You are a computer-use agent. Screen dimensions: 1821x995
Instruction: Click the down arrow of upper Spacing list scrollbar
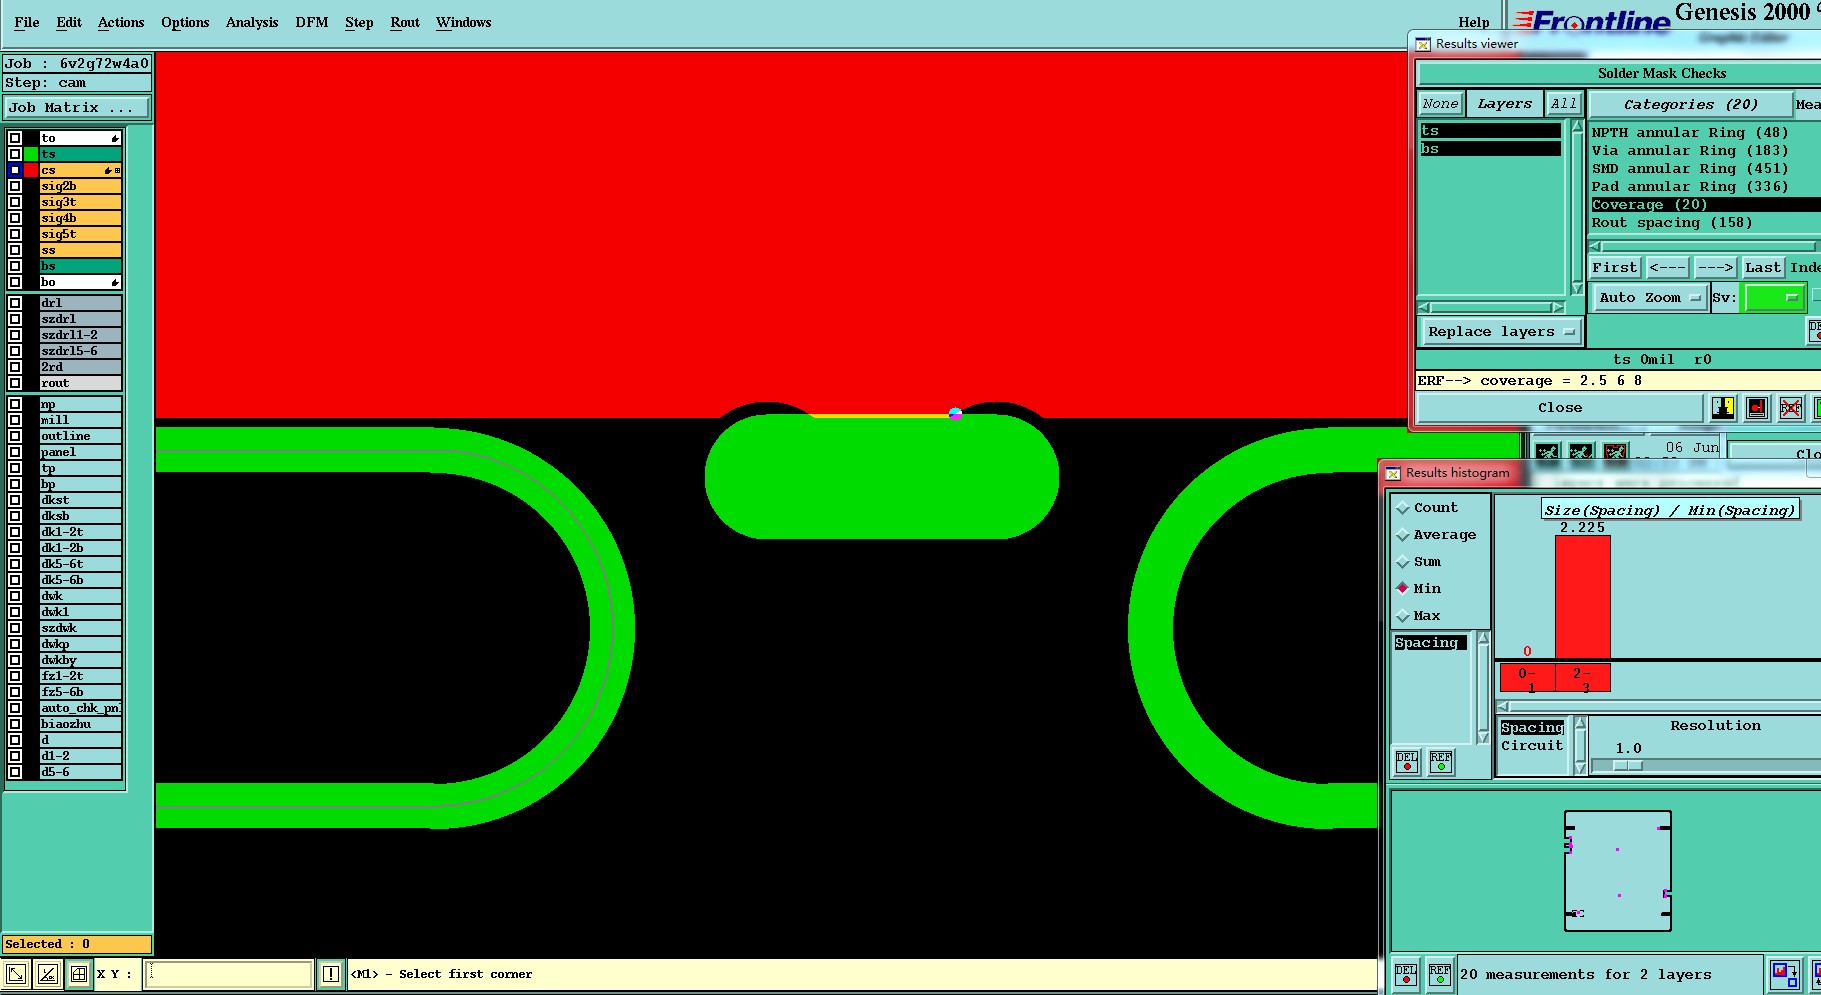pos(1484,737)
